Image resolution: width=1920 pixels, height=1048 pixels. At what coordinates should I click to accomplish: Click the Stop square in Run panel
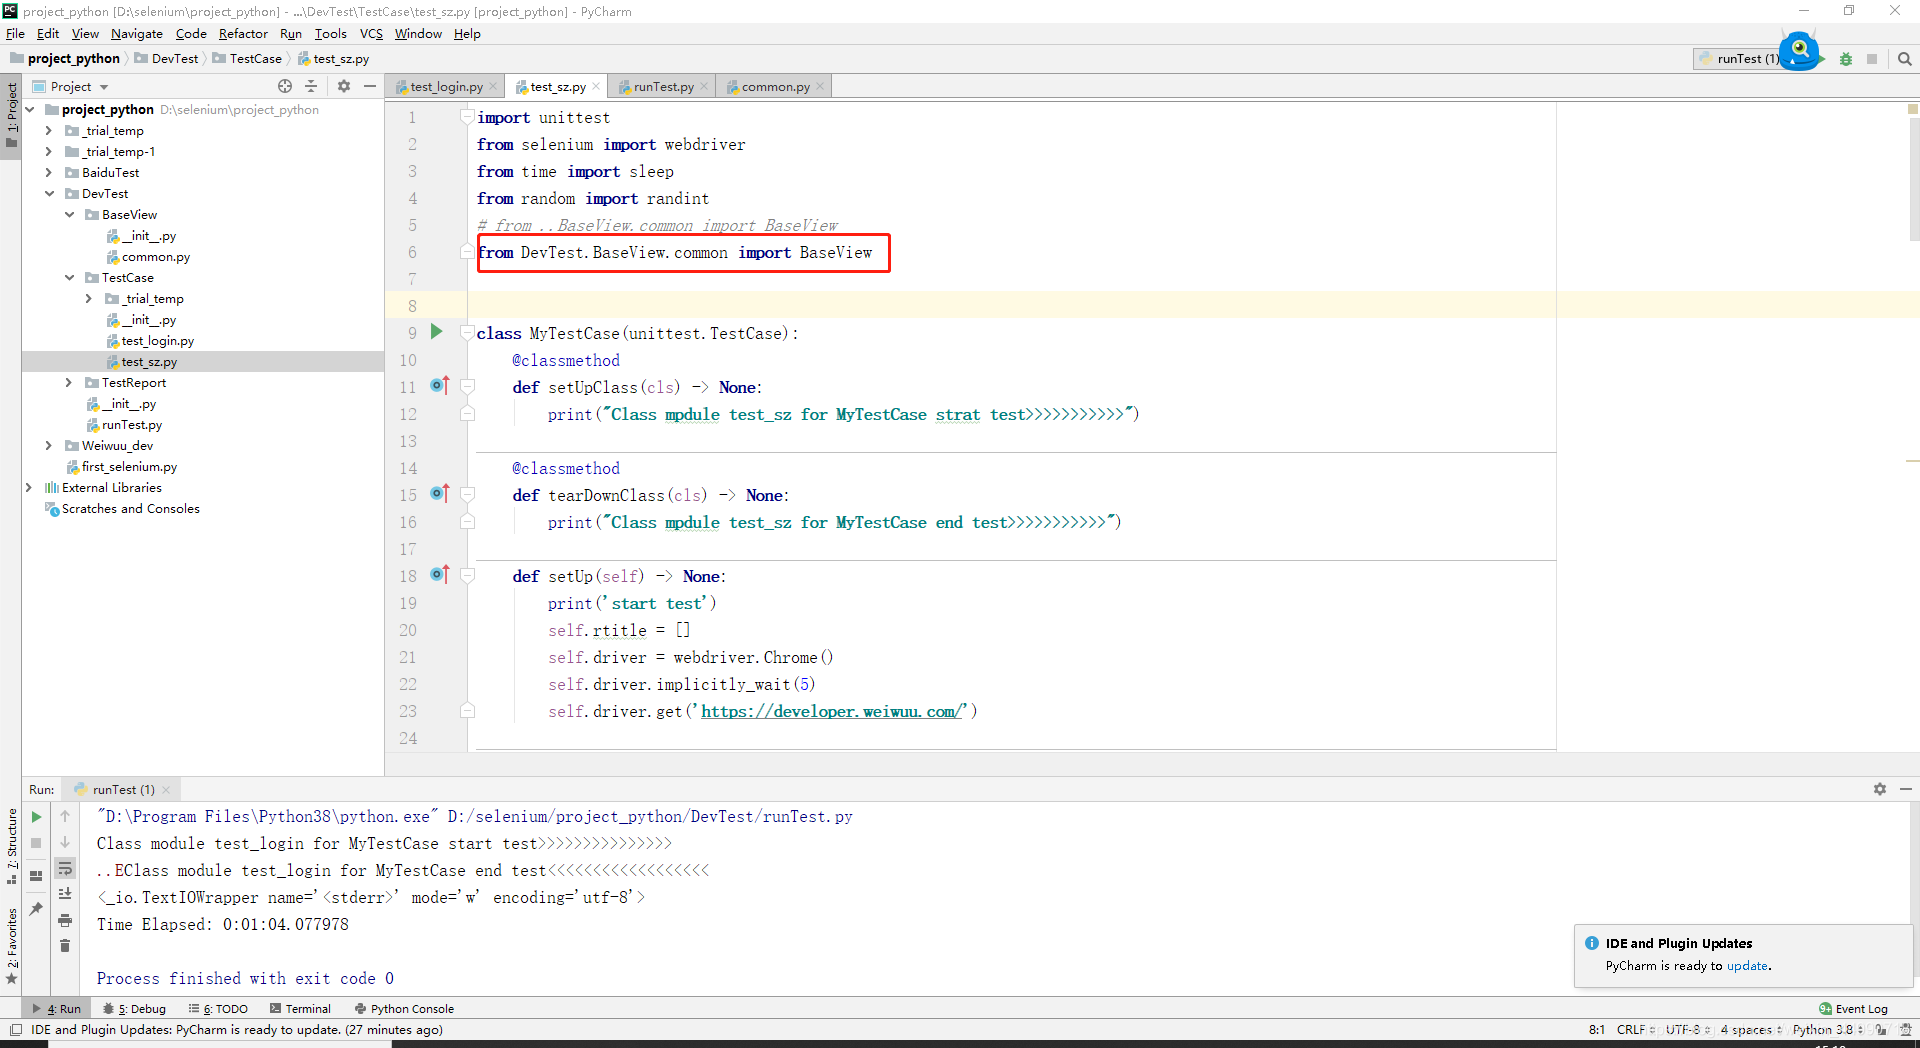tap(36, 843)
